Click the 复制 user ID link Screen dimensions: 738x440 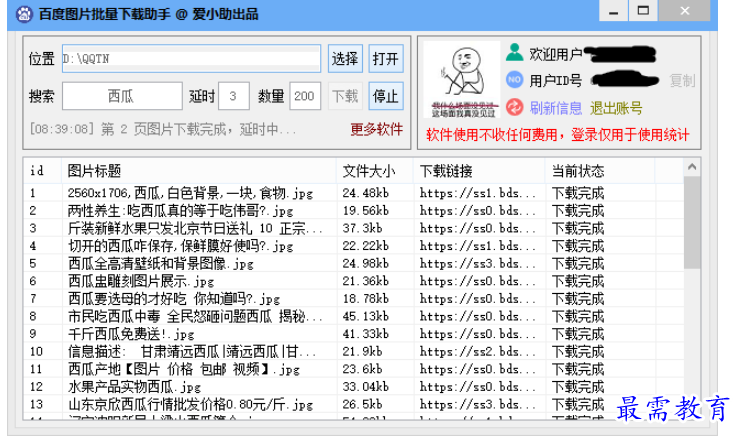click(x=682, y=81)
